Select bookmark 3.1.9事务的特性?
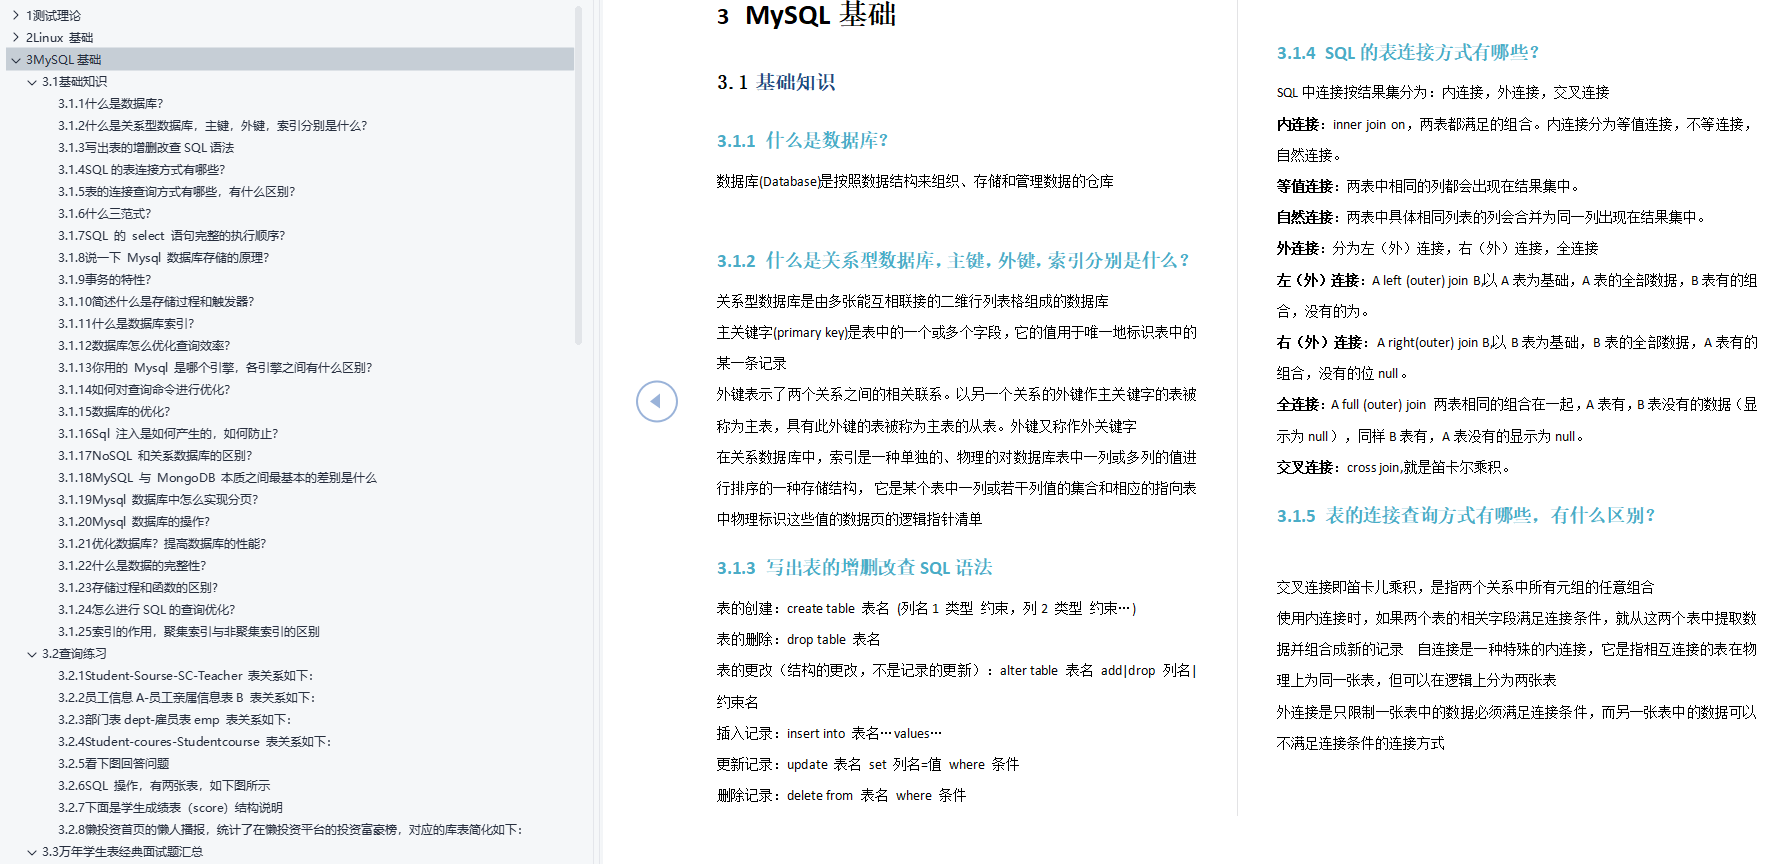Viewport: 1789px width, 864px height. (105, 279)
